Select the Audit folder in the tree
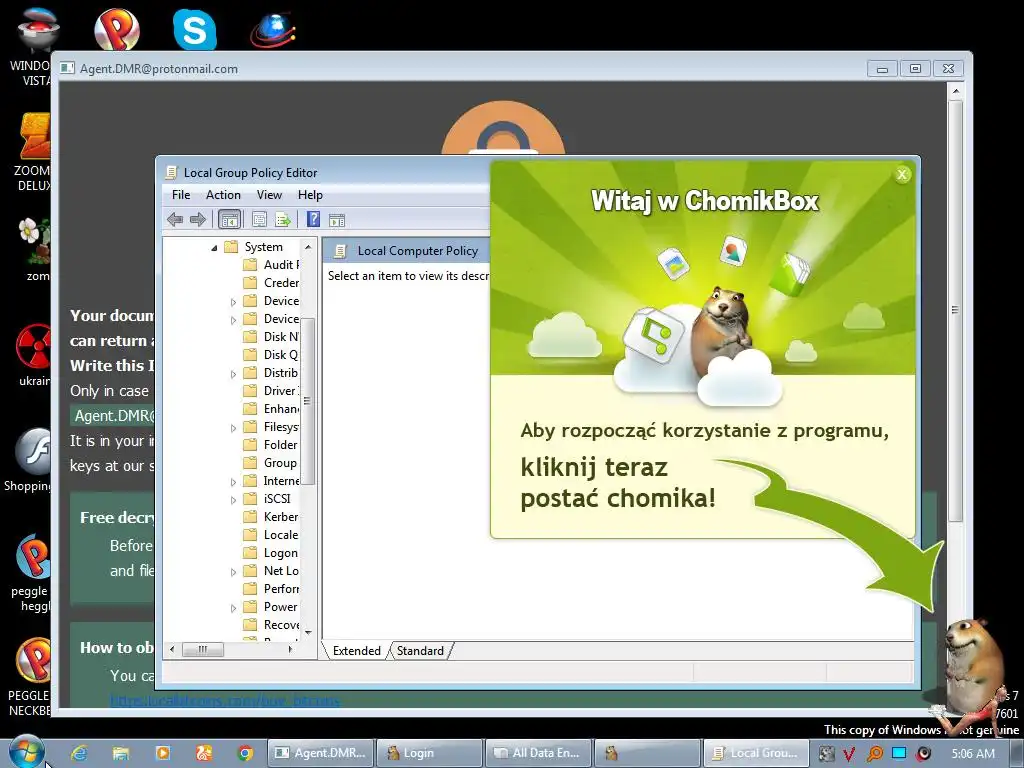 tap(271, 264)
